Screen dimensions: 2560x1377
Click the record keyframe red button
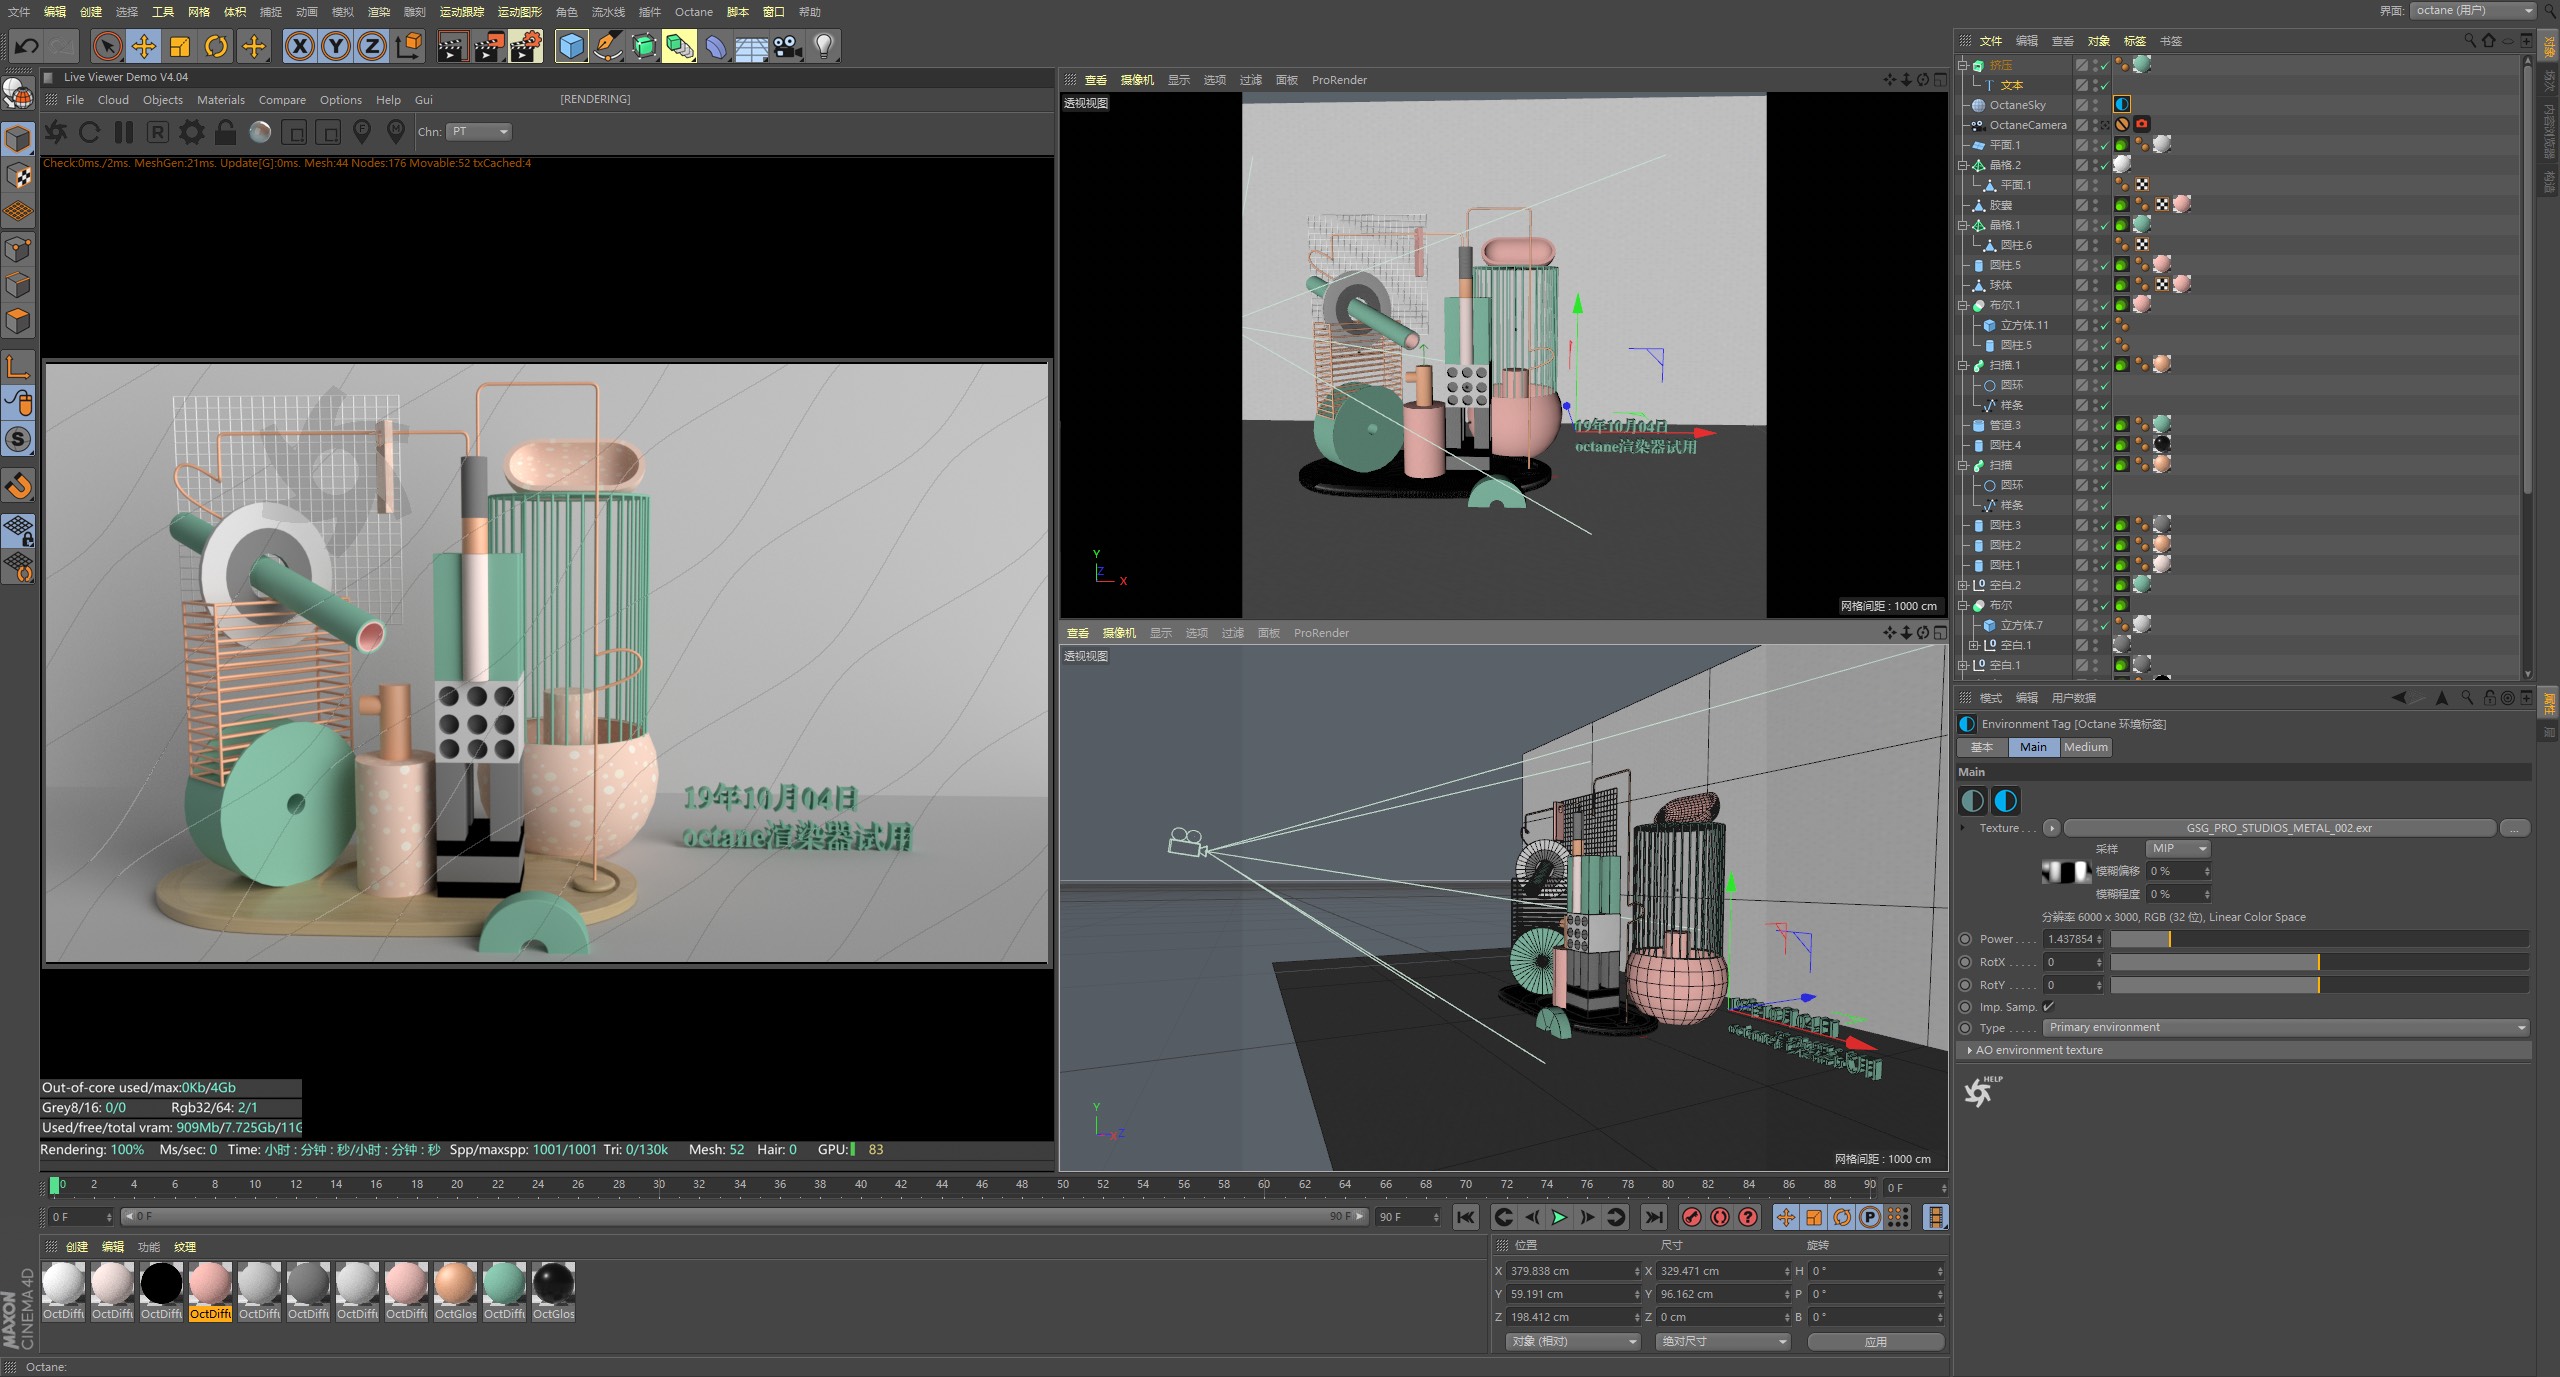click(1692, 1217)
